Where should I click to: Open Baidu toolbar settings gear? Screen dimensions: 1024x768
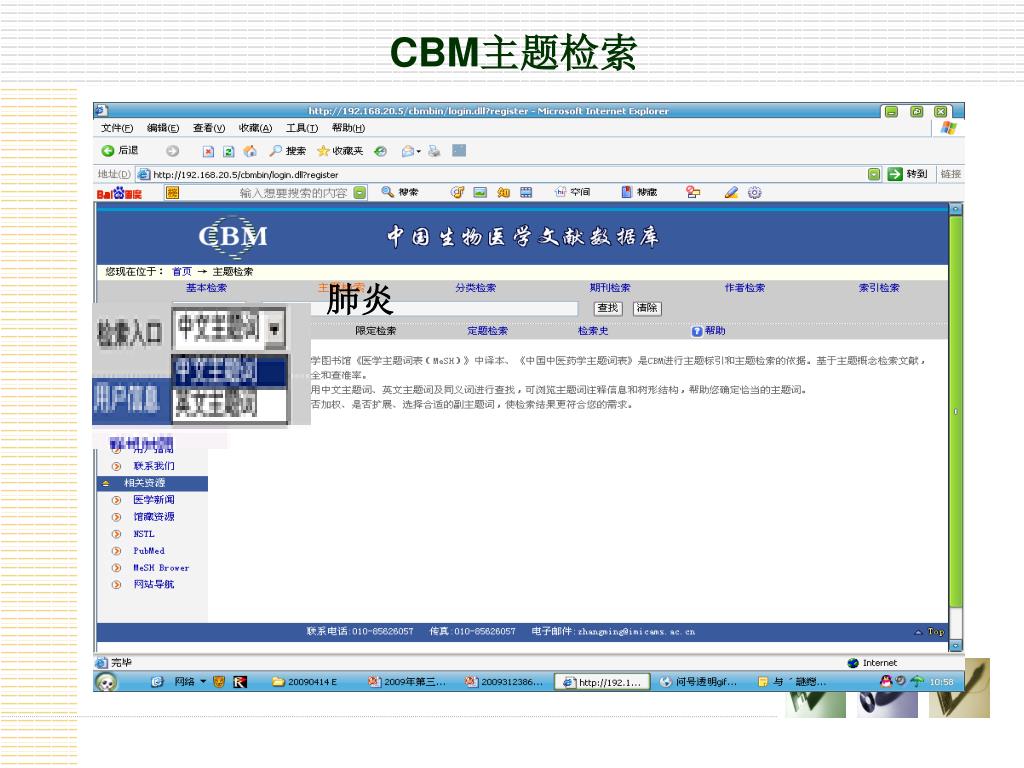pos(754,192)
